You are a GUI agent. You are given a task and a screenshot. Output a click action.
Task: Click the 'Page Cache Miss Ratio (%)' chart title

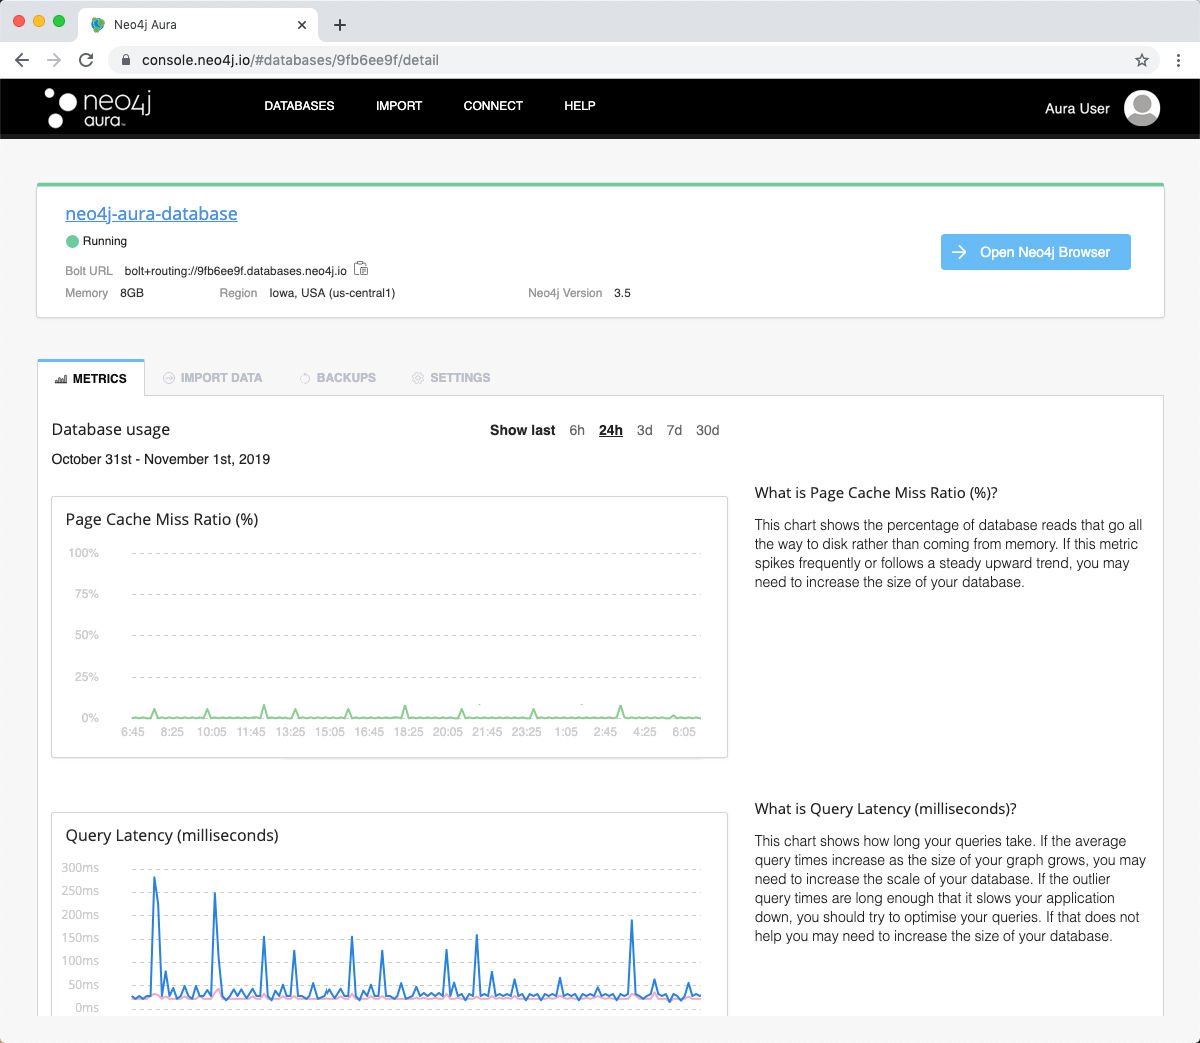pyautogui.click(x=162, y=519)
